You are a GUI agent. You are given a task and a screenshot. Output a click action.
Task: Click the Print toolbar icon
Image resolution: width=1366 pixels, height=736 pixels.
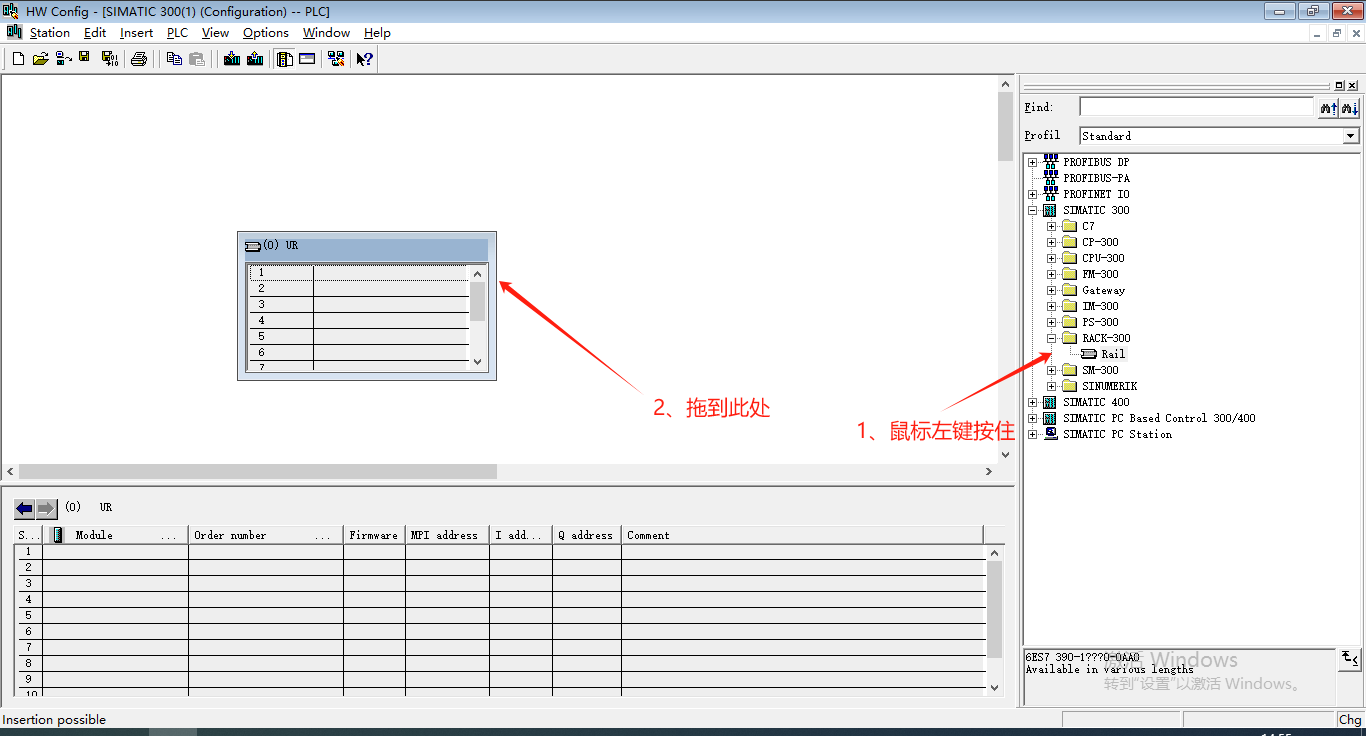pyautogui.click(x=139, y=59)
